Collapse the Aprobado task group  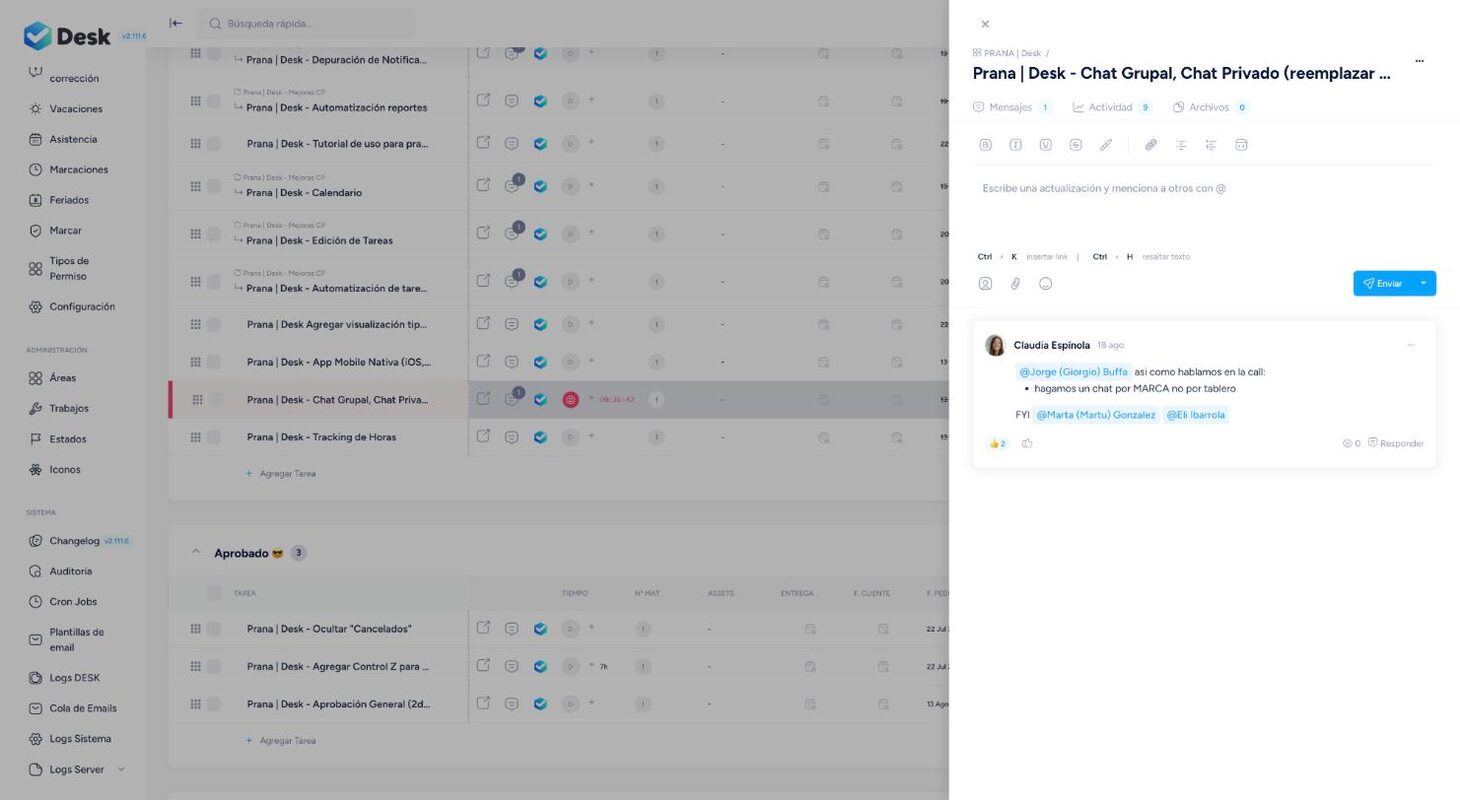pos(196,552)
